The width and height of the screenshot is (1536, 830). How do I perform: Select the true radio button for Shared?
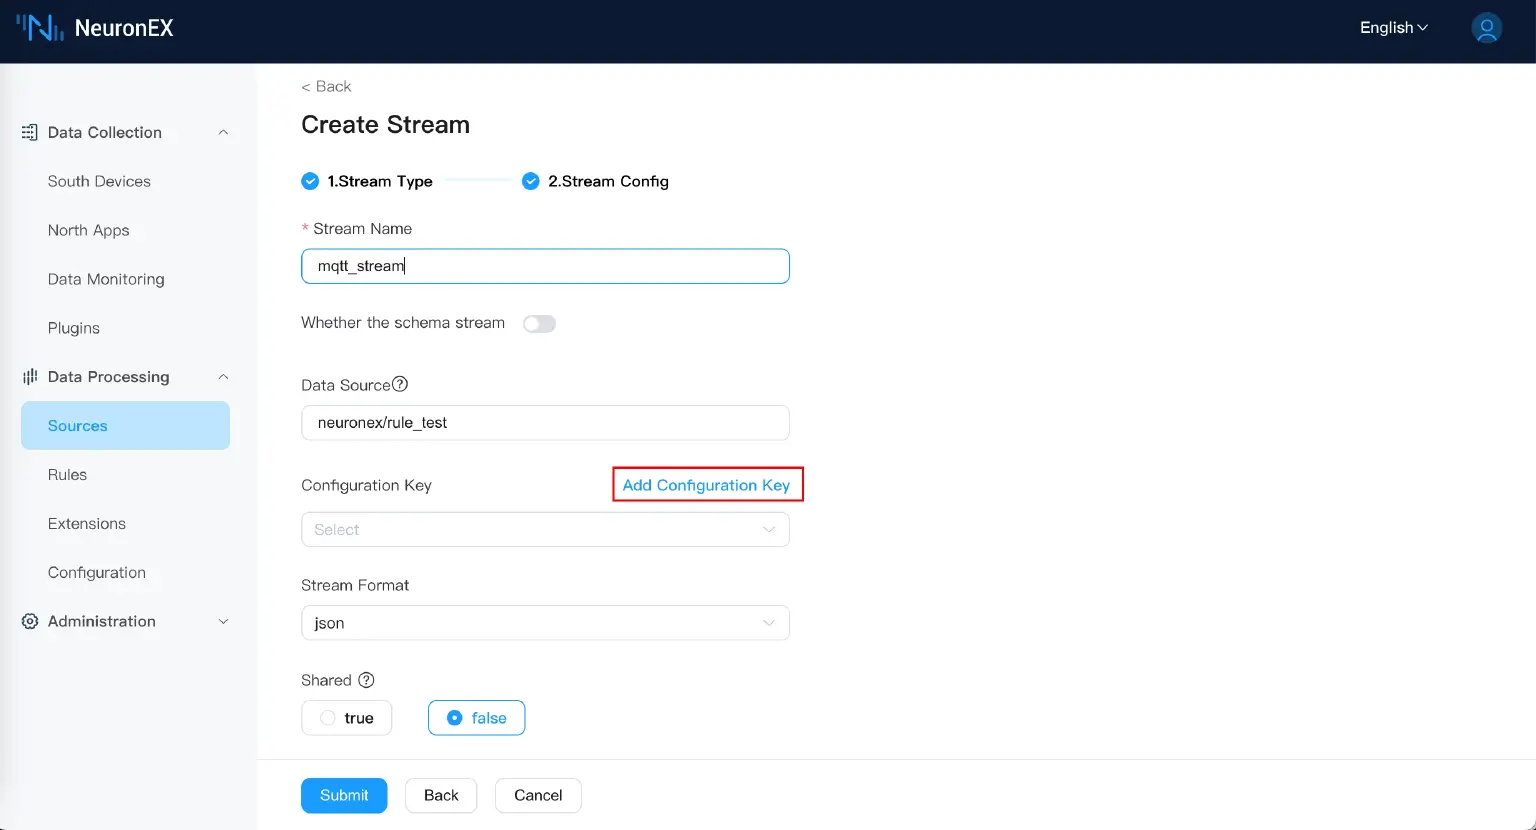pos(327,717)
